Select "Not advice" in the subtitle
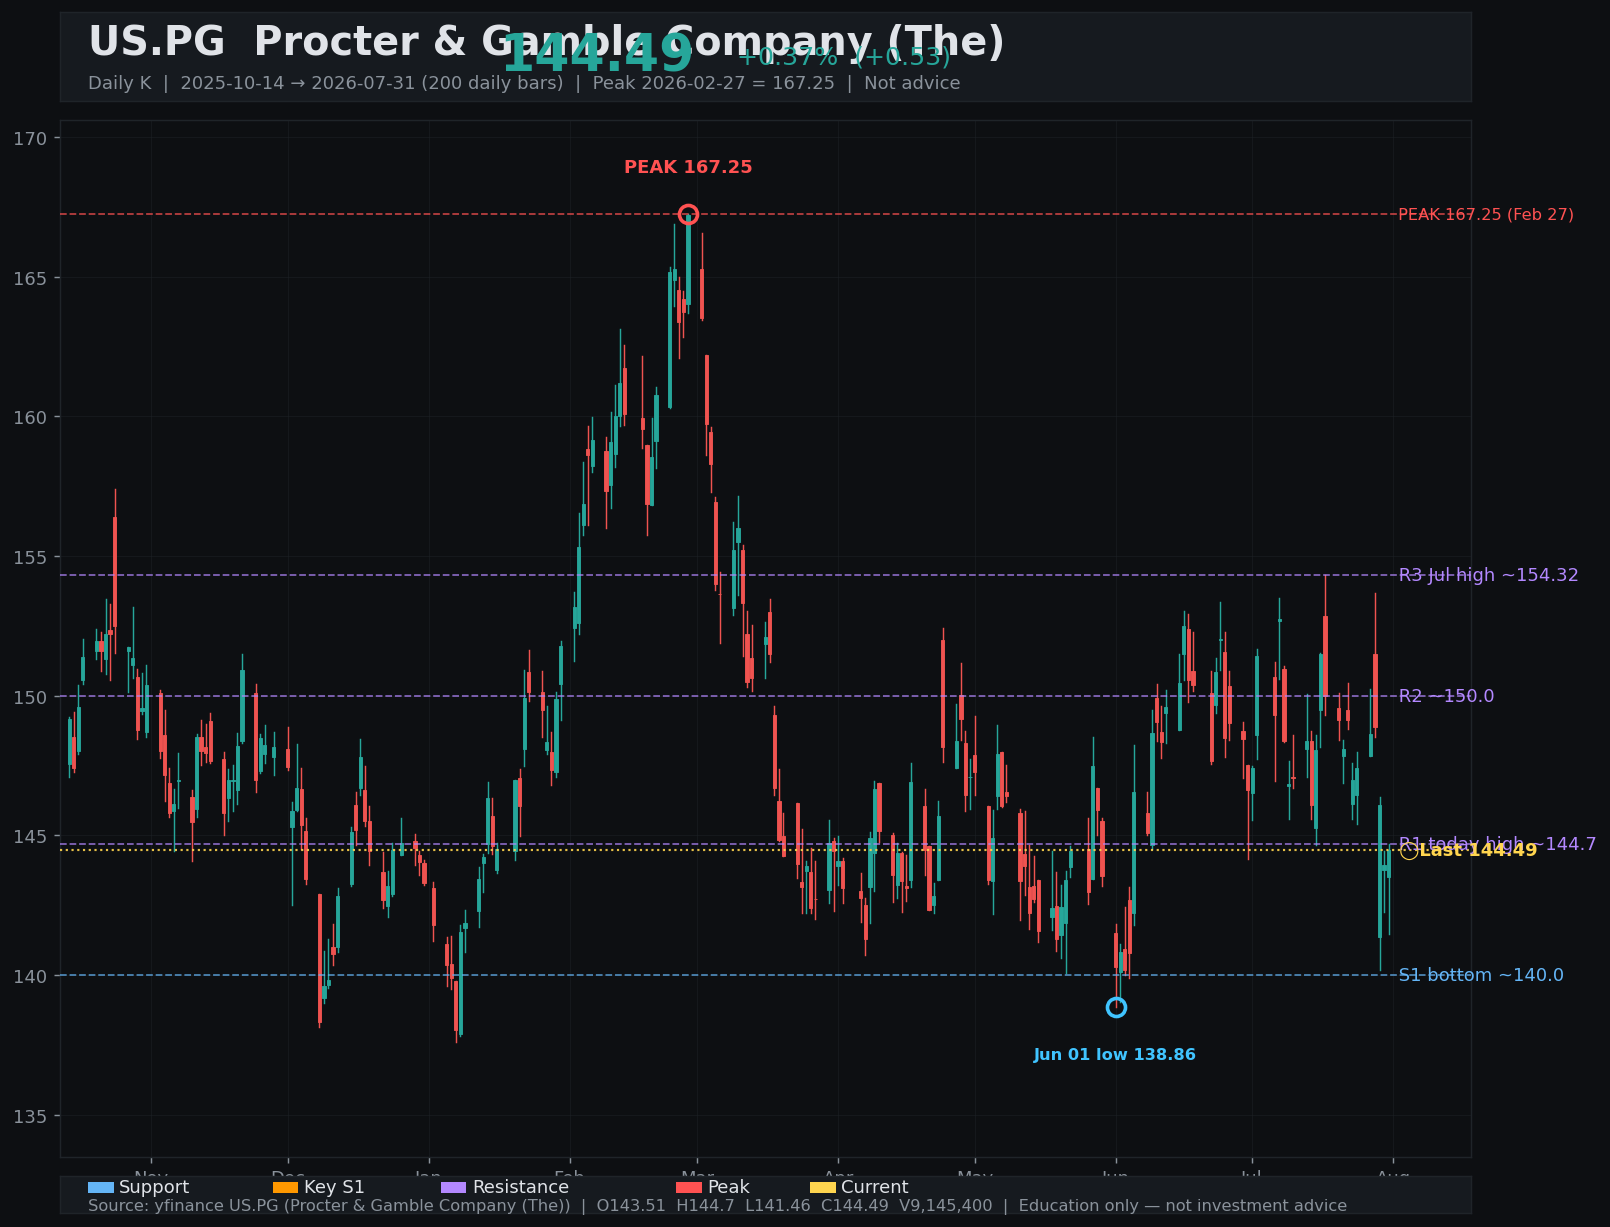 [912, 83]
